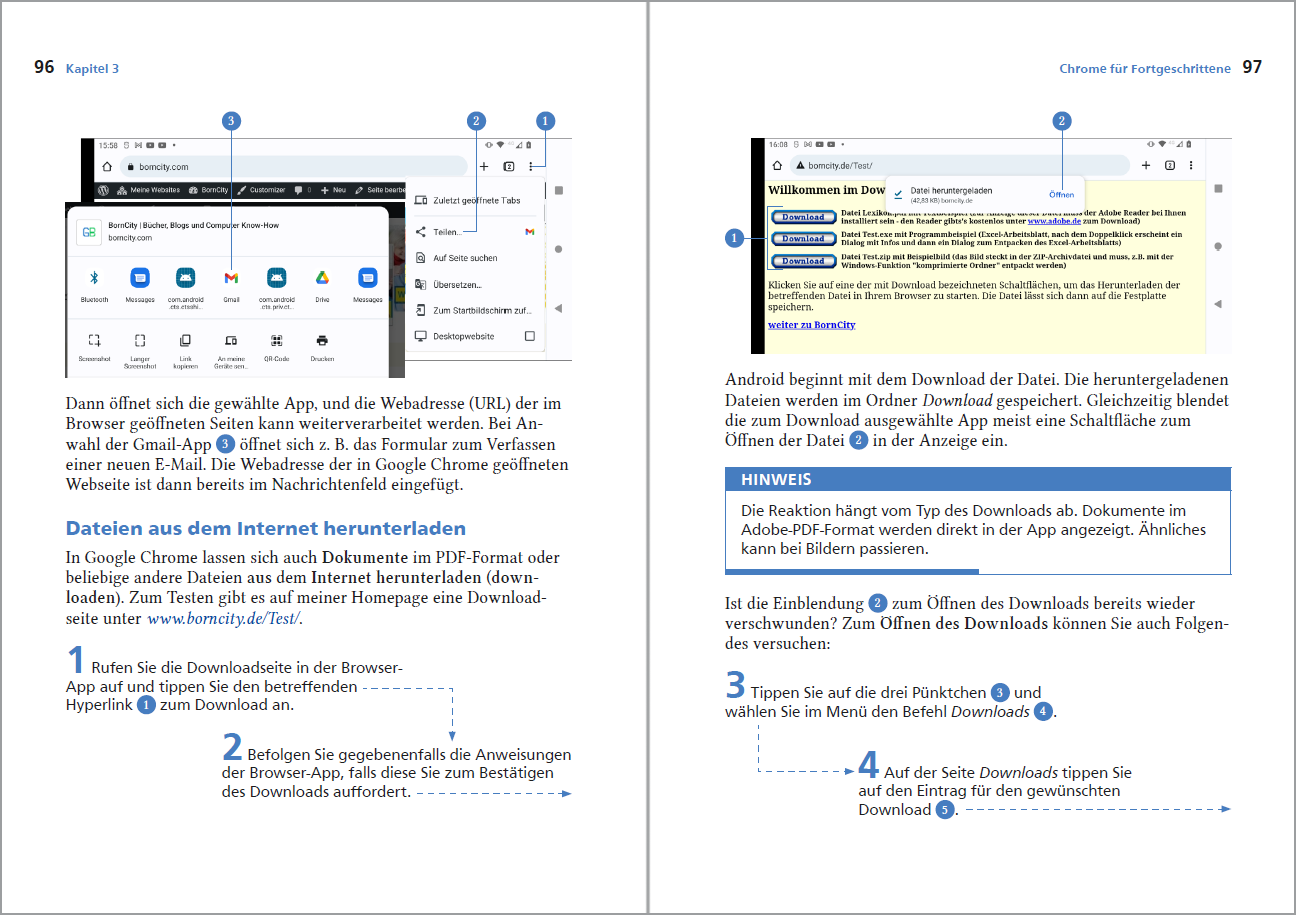The image size is (1296, 915).
Task: Enable the Desktopwebsite checkbox
Action: (x=530, y=337)
